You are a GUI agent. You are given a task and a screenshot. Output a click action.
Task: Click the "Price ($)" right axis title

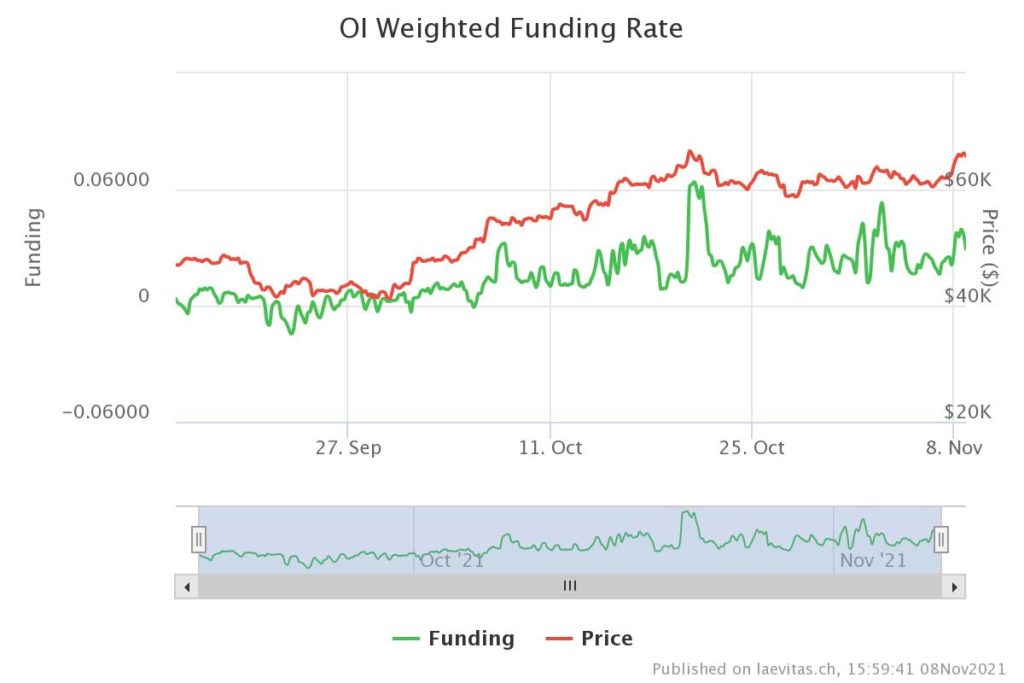coord(990,247)
